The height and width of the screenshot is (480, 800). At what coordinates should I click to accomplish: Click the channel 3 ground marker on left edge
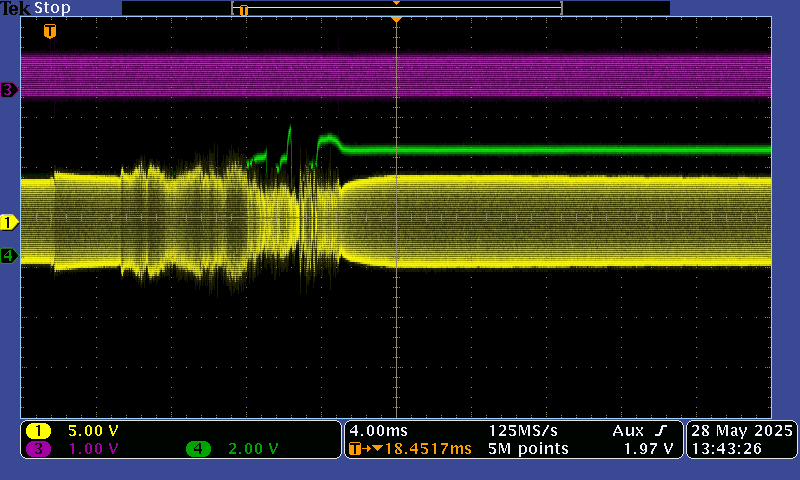point(9,90)
